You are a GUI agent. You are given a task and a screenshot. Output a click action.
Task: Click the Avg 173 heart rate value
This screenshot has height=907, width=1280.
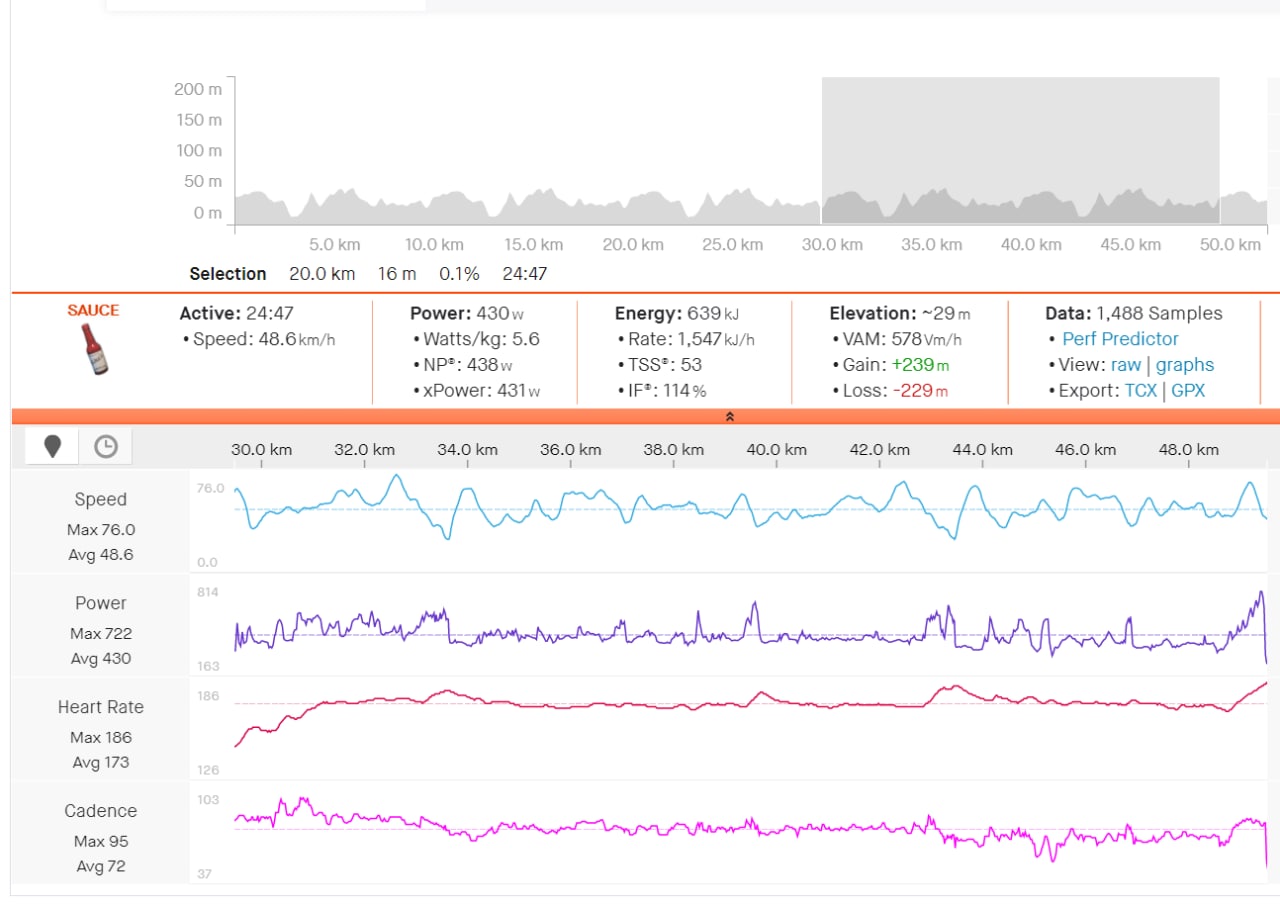point(101,762)
